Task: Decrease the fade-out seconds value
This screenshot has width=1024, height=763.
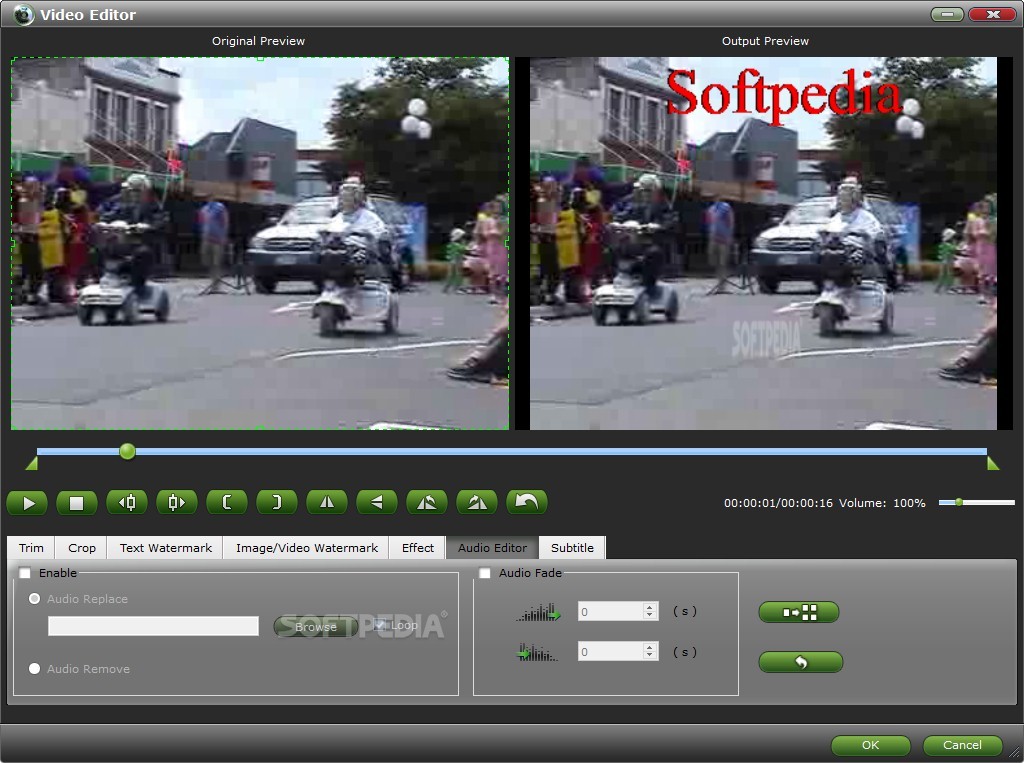Action: [x=649, y=656]
